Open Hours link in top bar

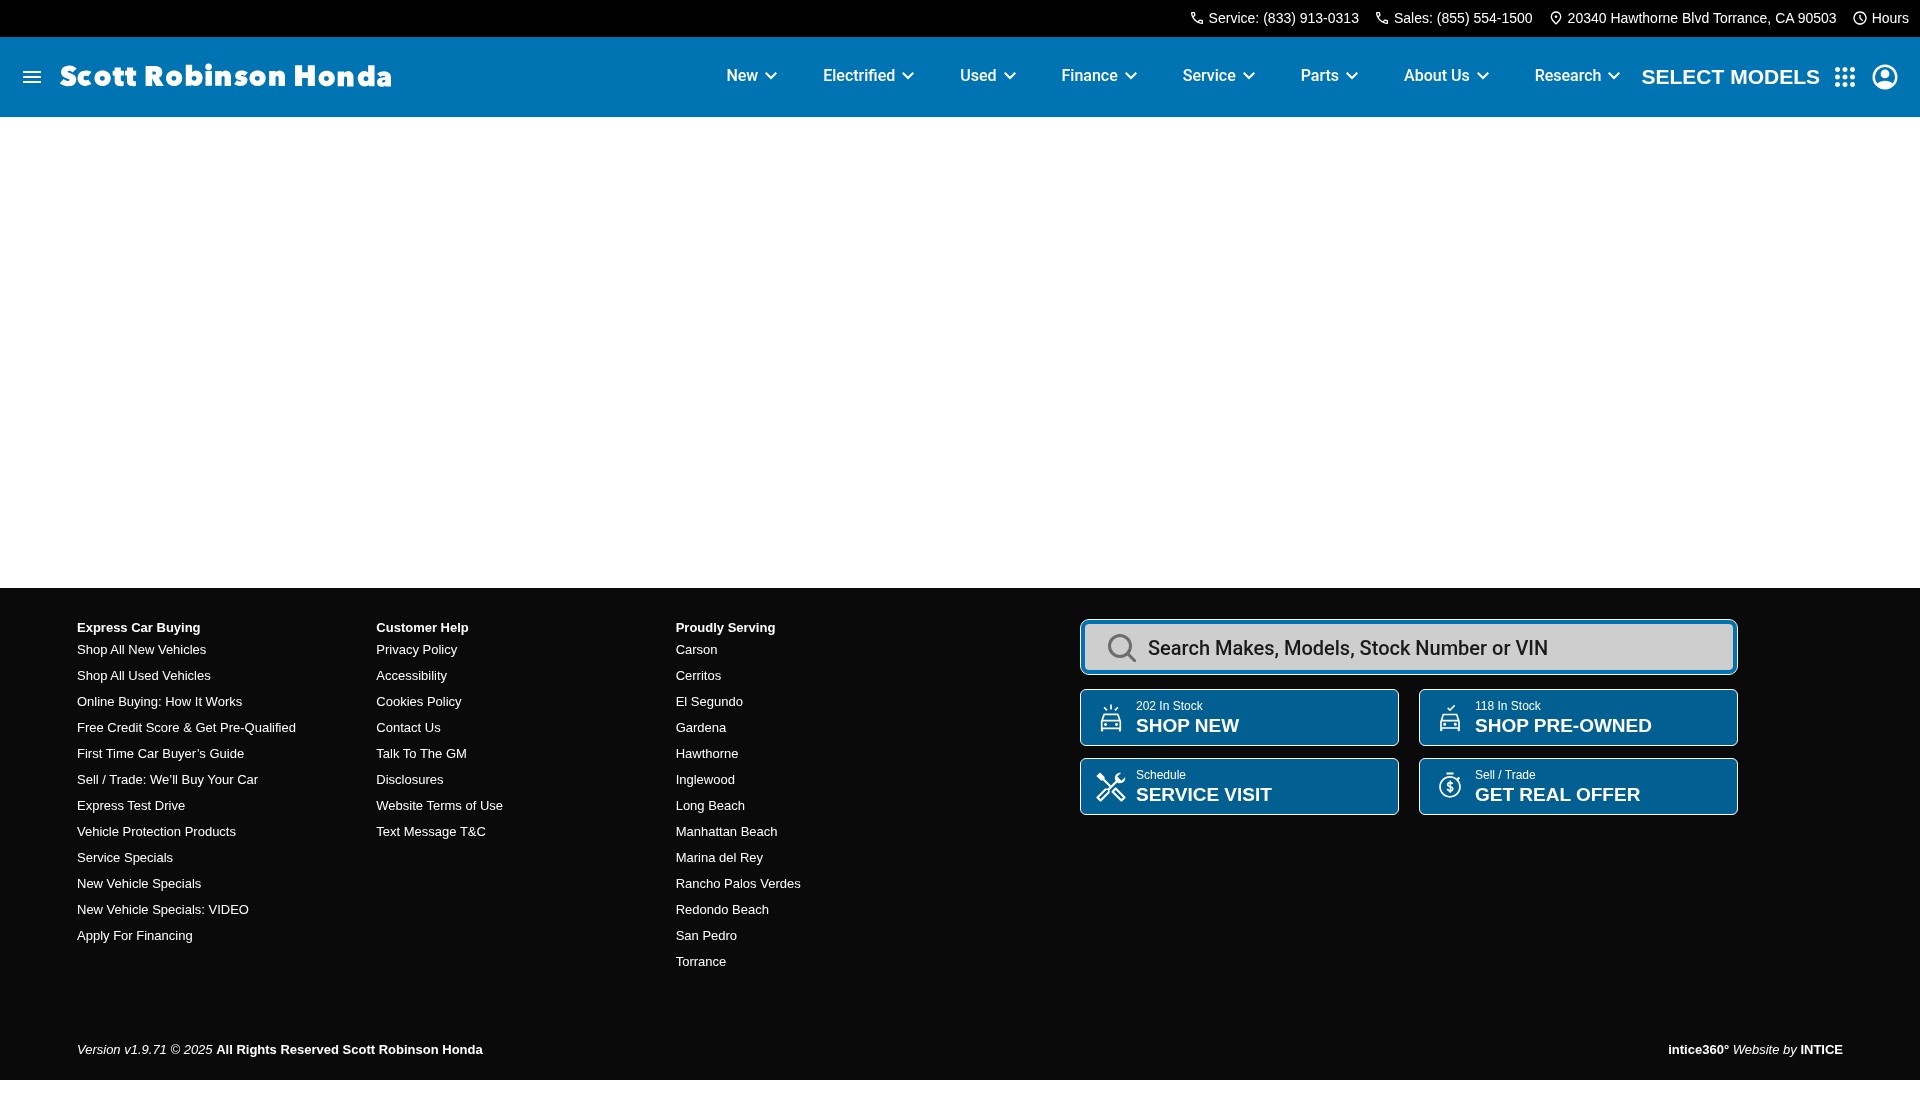click(x=1890, y=18)
